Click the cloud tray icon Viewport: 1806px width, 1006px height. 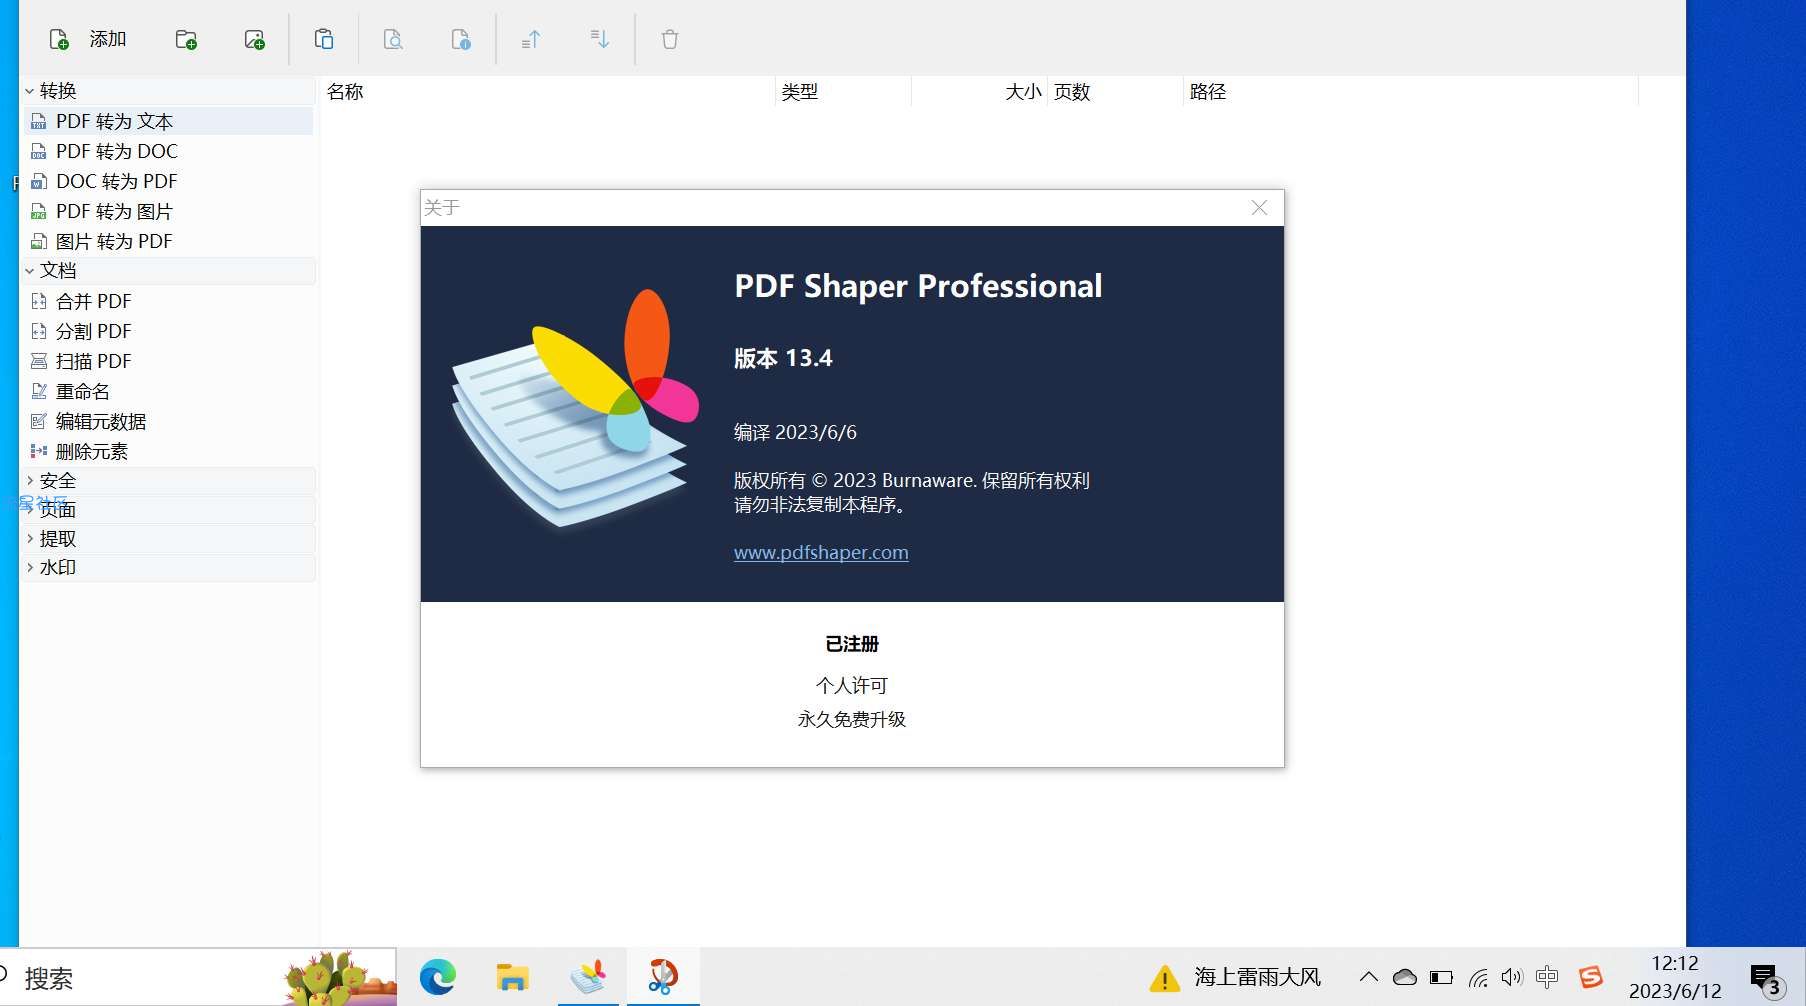1405,977
